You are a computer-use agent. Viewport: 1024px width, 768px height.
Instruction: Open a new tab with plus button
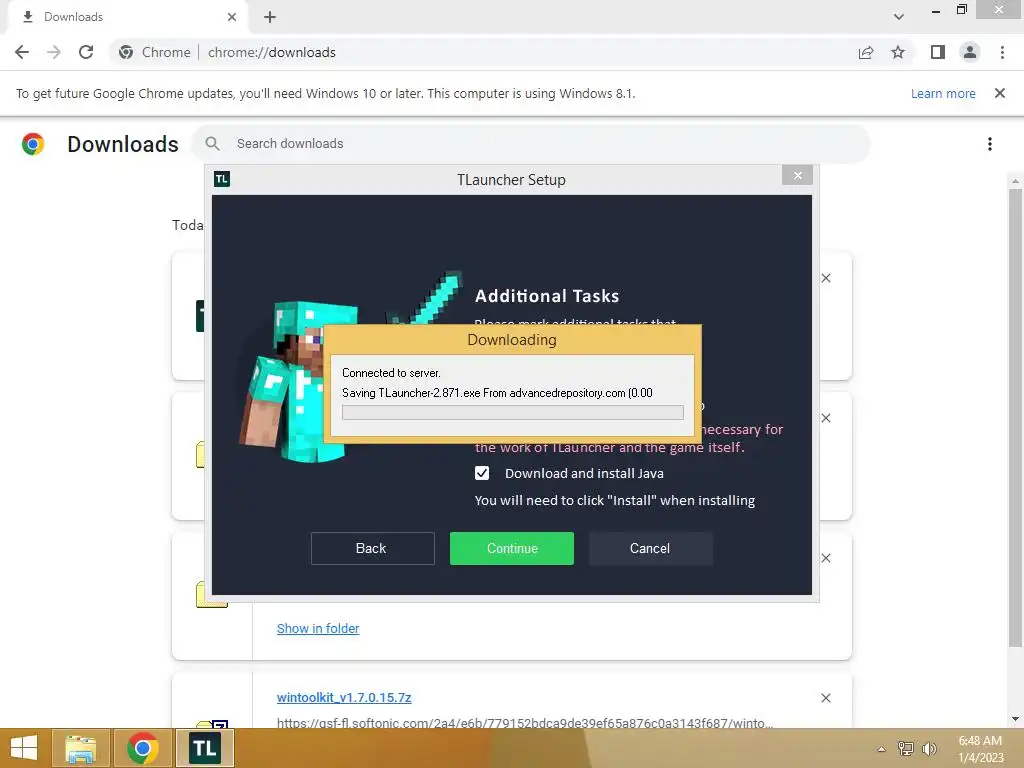[270, 17]
